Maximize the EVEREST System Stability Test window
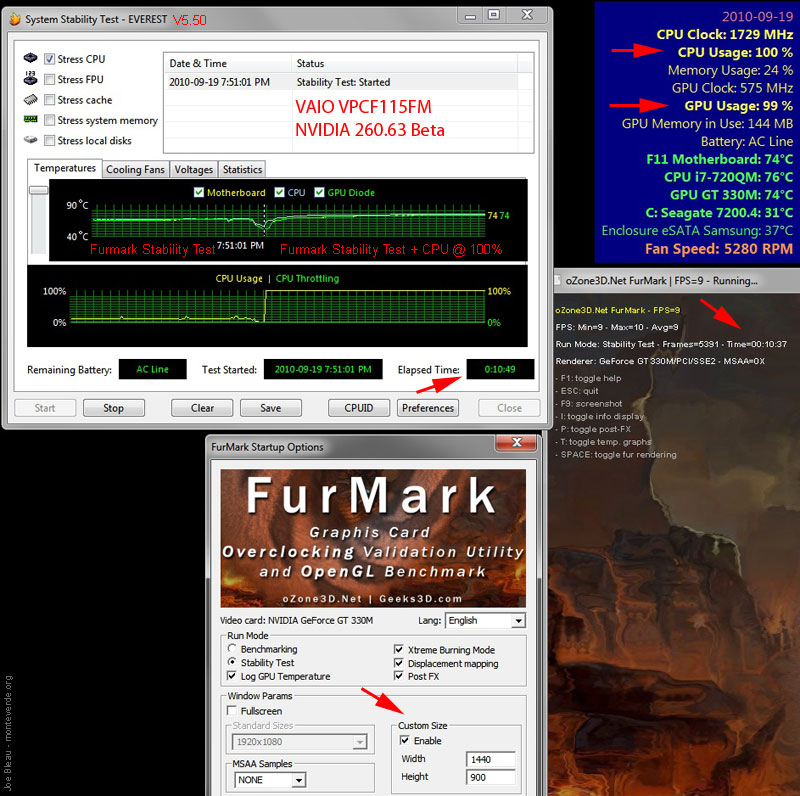The height and width of the screenshot is (796, 800). (494, 15)
